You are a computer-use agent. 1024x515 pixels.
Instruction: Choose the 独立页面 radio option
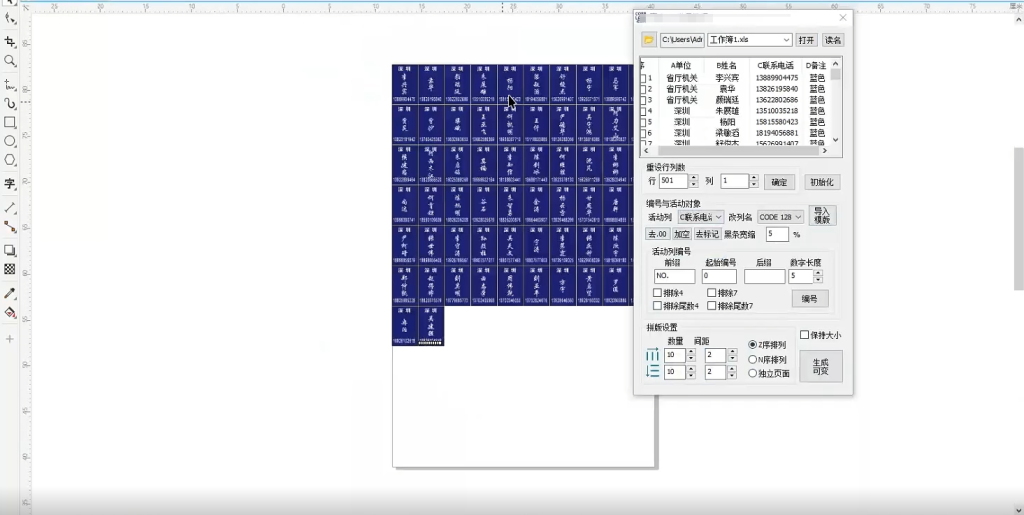[753, 373]
